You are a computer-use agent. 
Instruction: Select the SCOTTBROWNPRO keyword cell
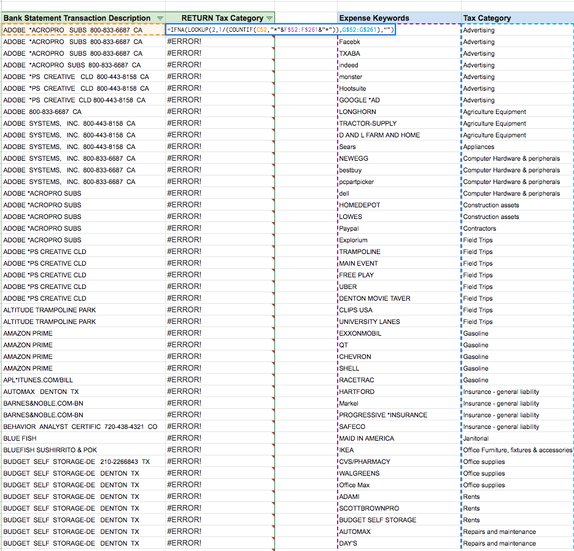399,509
